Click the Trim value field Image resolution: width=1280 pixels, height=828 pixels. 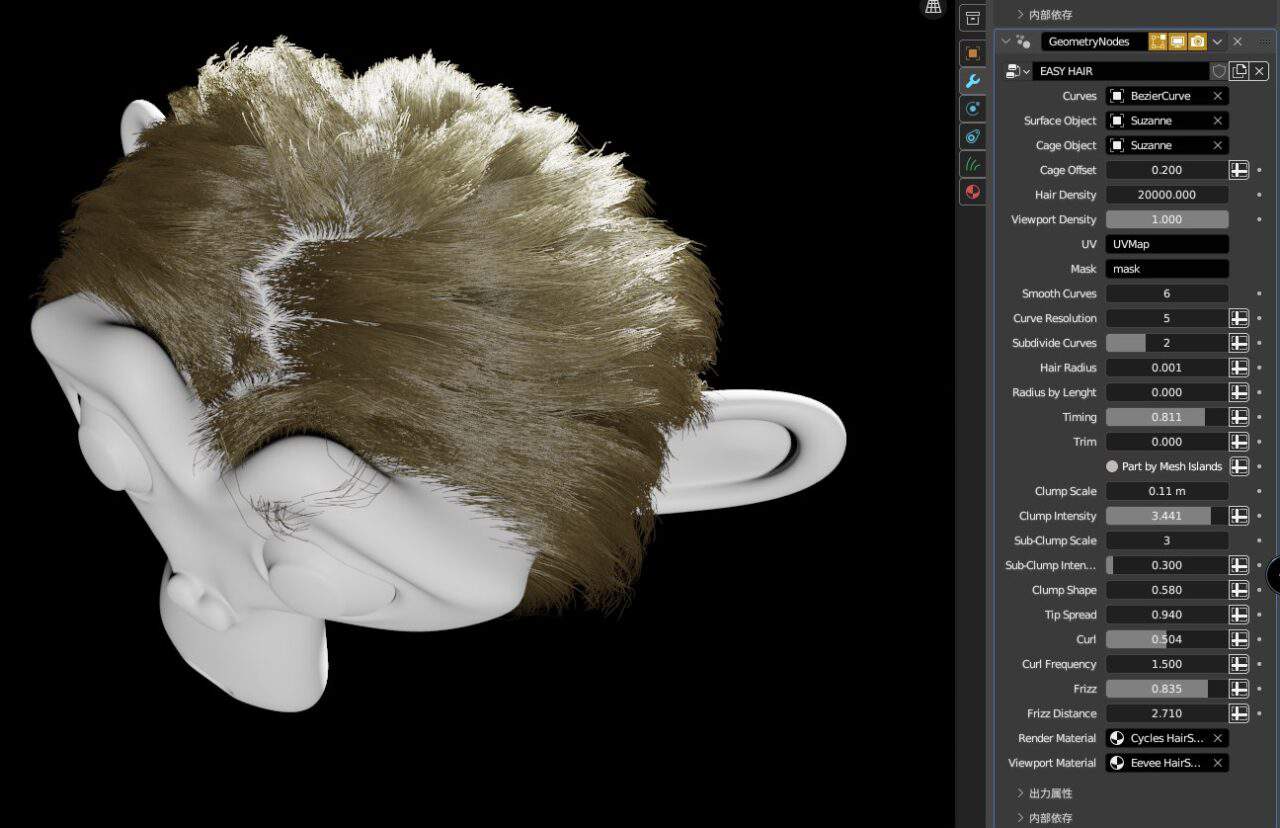pyautogui.click(x=1167, y=442)
